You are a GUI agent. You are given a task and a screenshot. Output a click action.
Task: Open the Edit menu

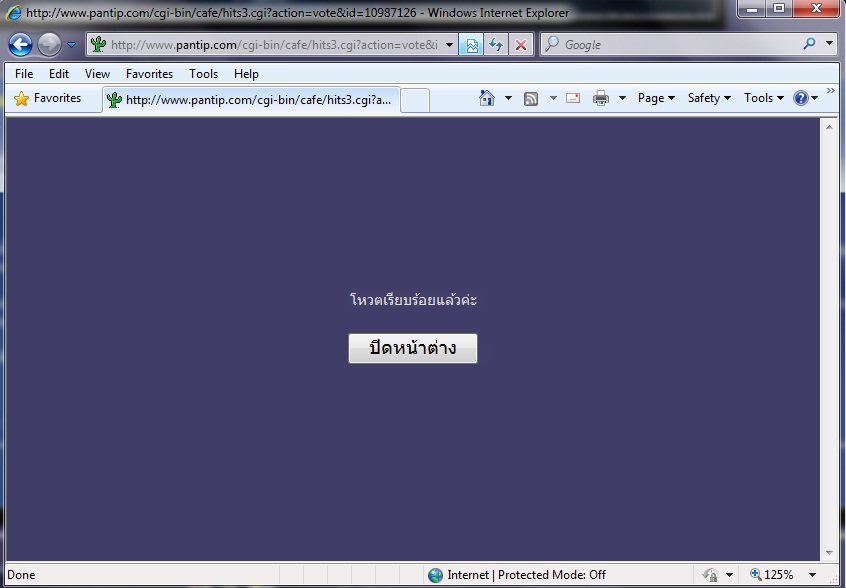coord(59,74)
